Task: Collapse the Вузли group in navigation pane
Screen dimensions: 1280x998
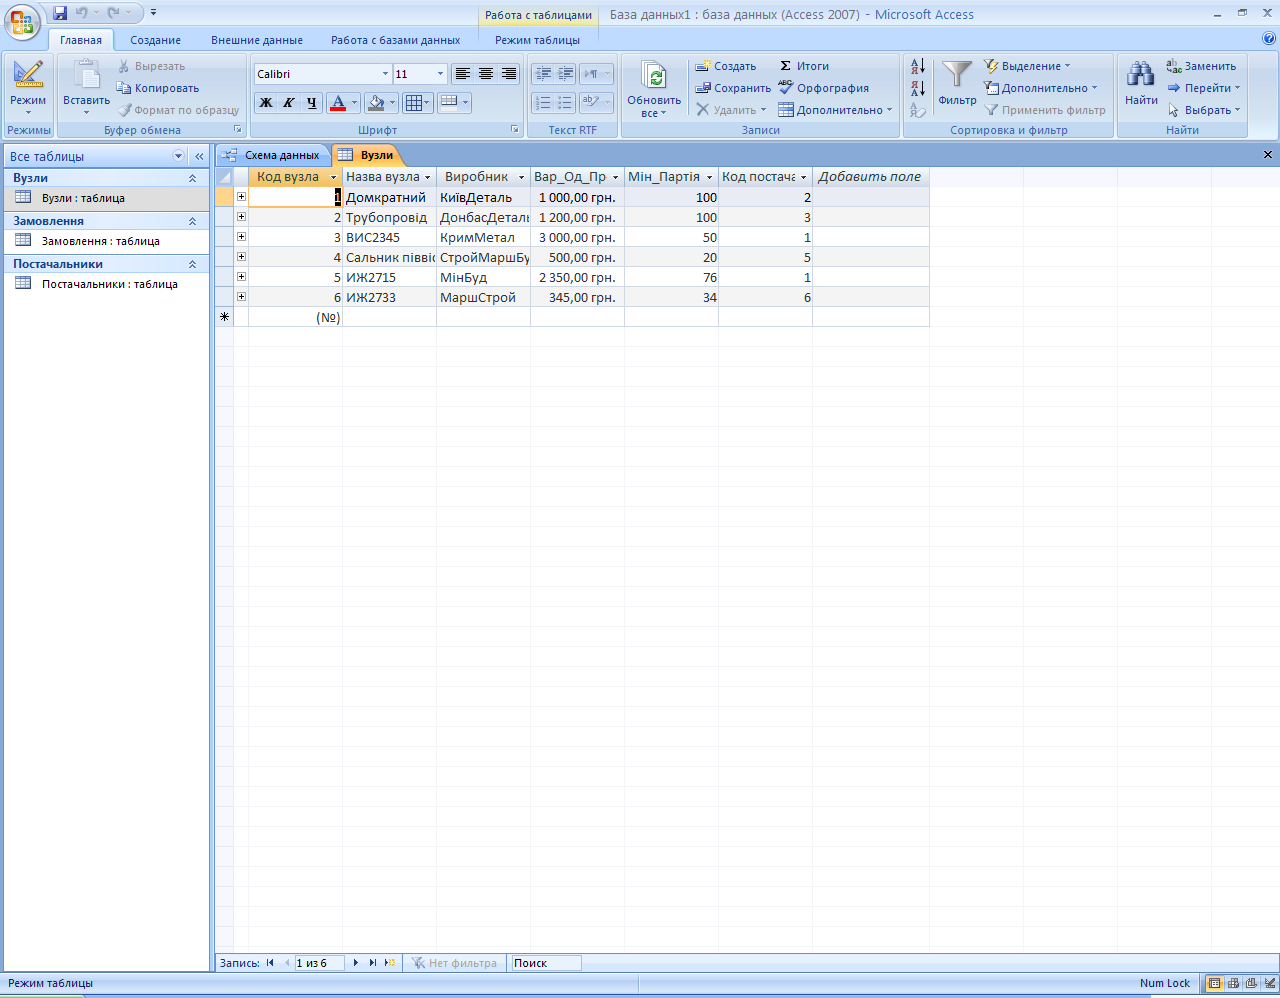Action: 193,178
